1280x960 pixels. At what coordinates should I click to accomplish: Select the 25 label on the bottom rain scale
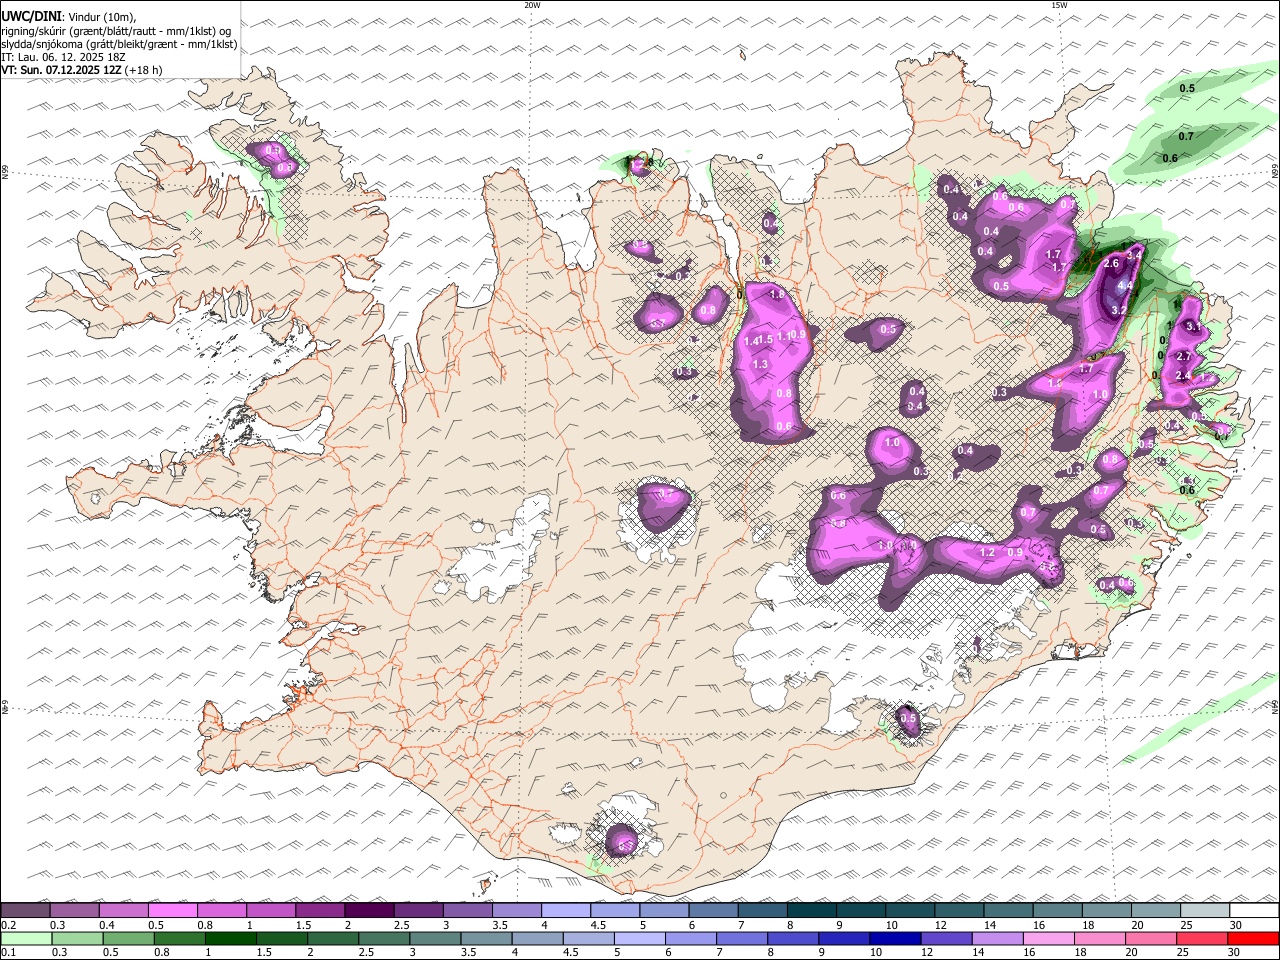(1183, 953)
